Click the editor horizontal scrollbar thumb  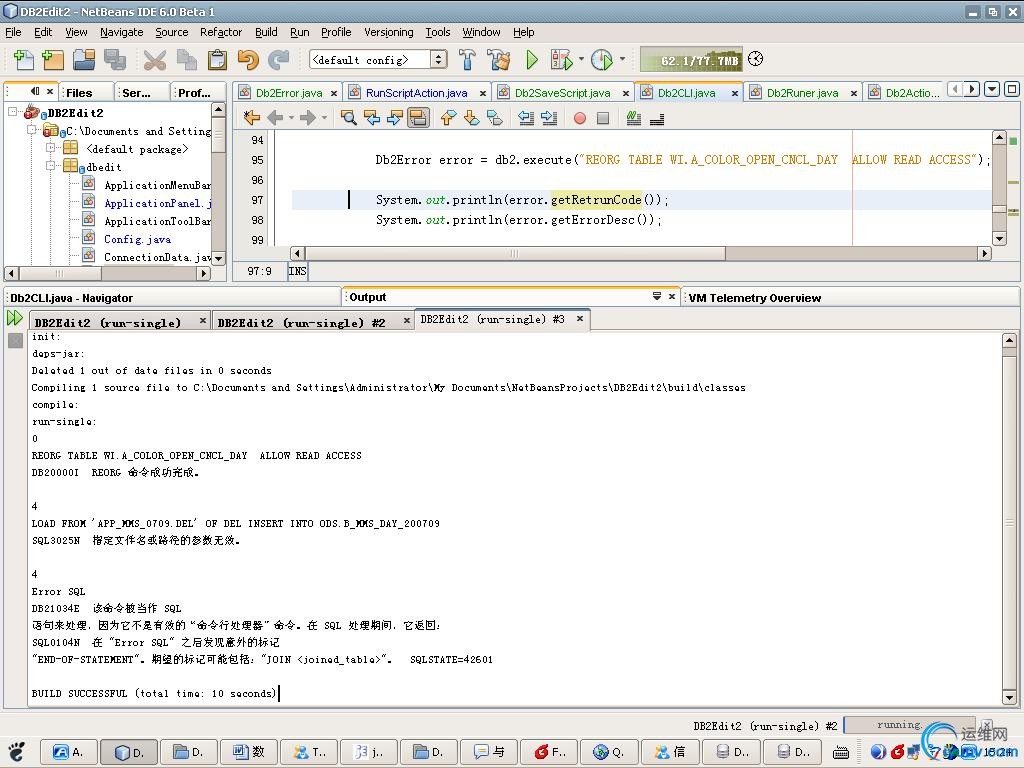[515, 253]
